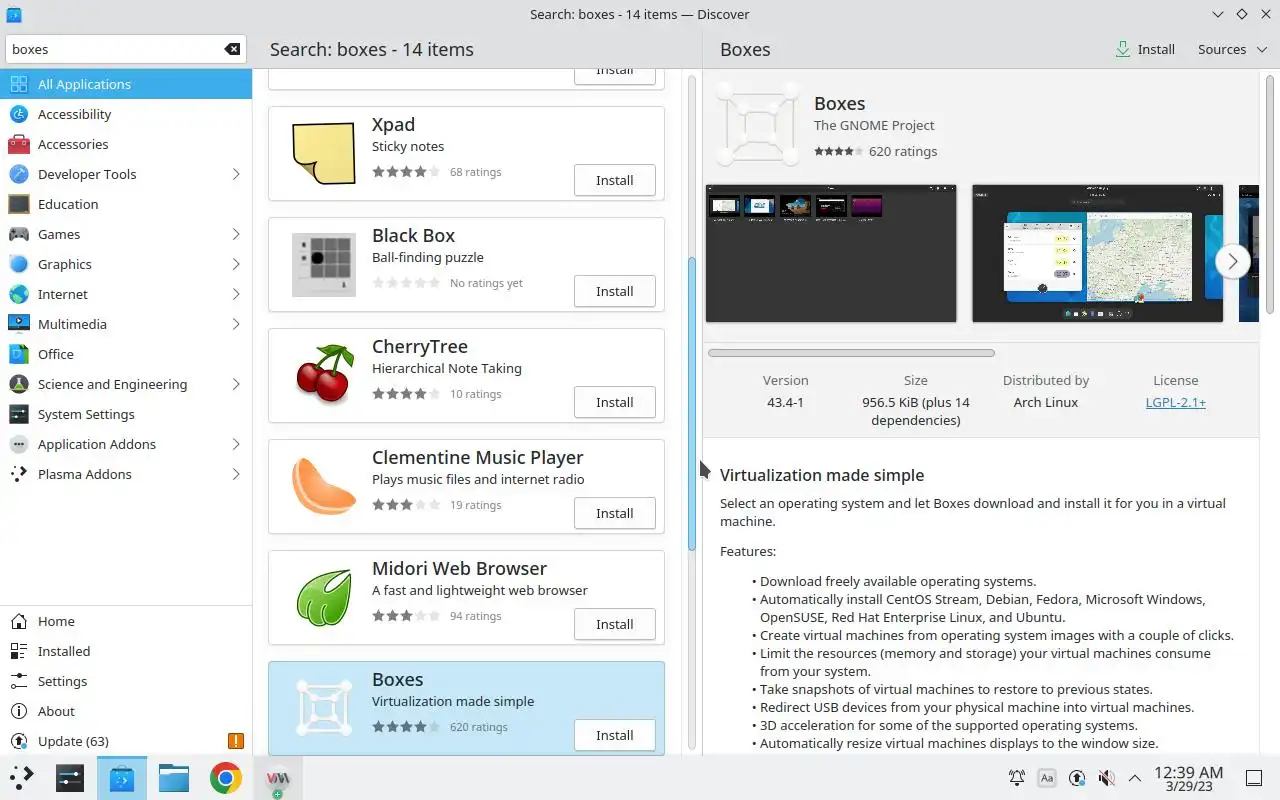Click the details pane vertical scrollbar
The height and width of the screenshot is (800, 1280).
[x=1271, y=195]
